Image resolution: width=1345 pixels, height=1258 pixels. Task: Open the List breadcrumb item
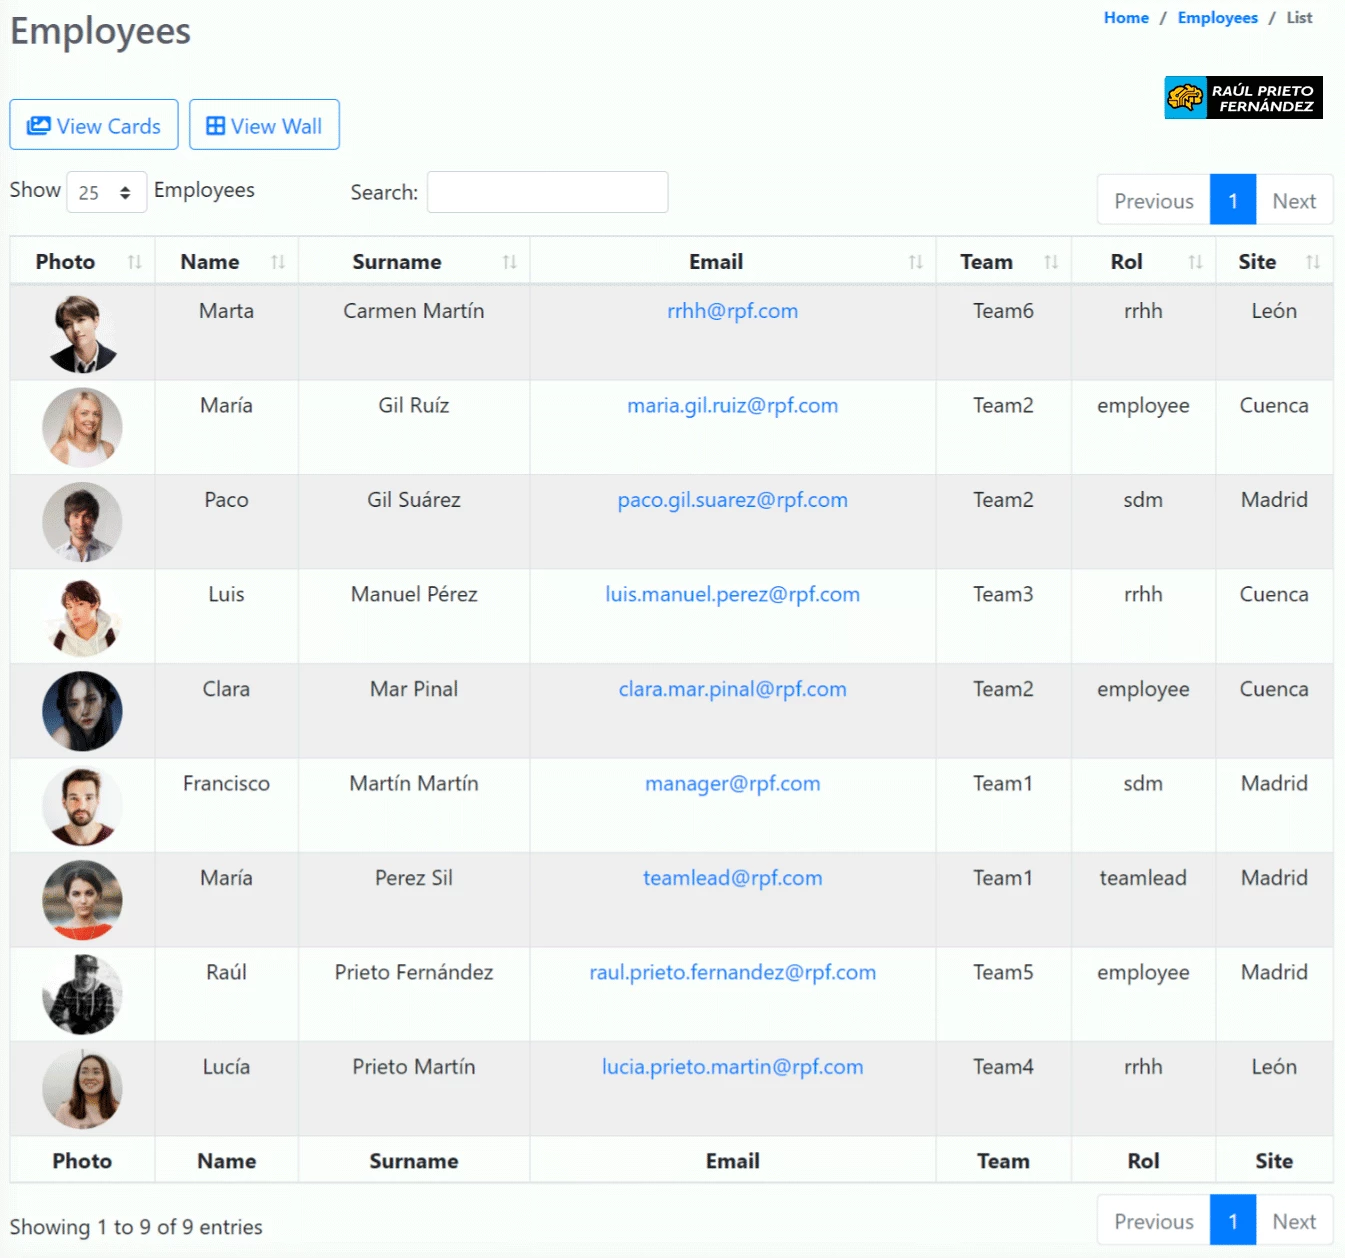pos(1299,17)
